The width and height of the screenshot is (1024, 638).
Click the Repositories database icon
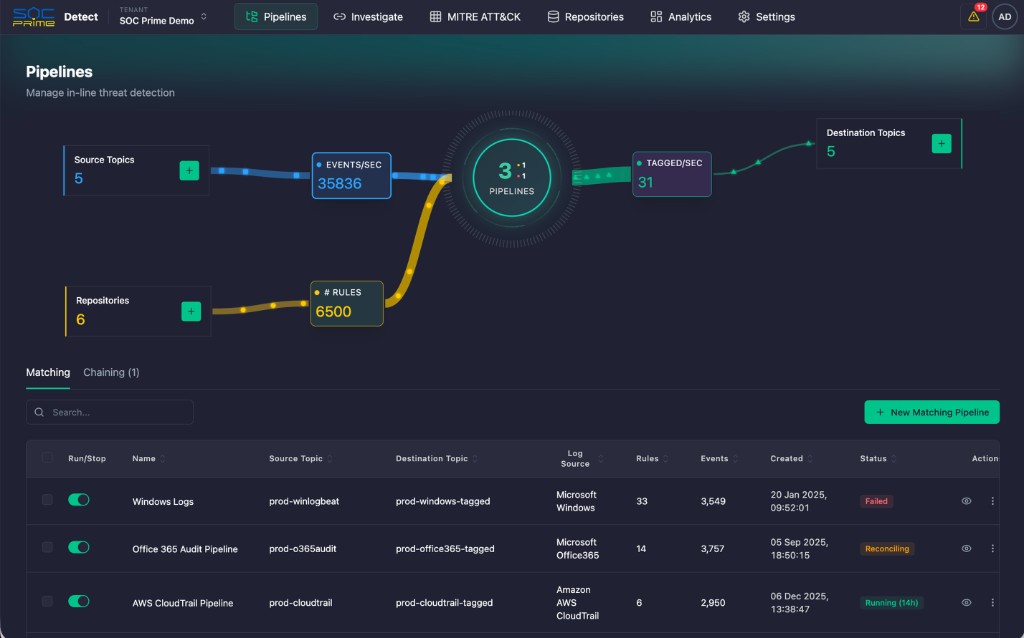(x=552, y=16)
